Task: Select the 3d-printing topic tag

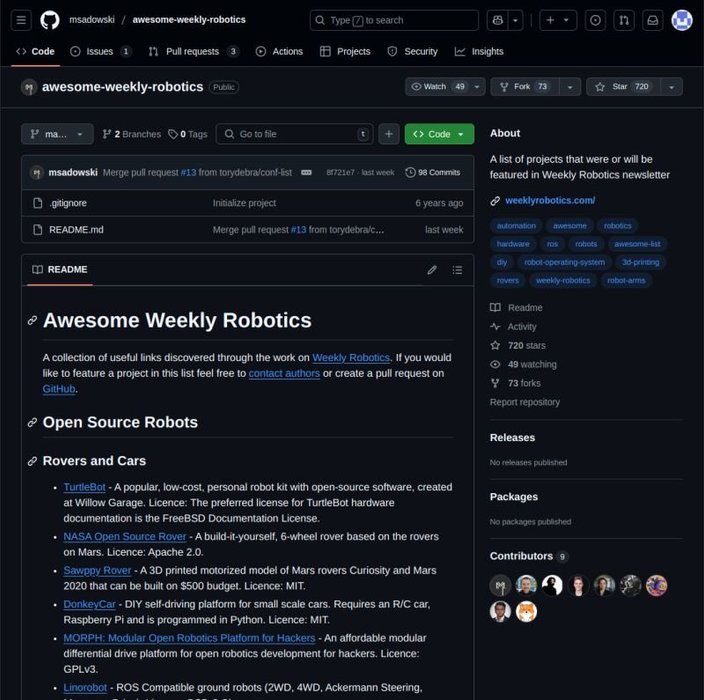Action: click(x=640, y=262)
